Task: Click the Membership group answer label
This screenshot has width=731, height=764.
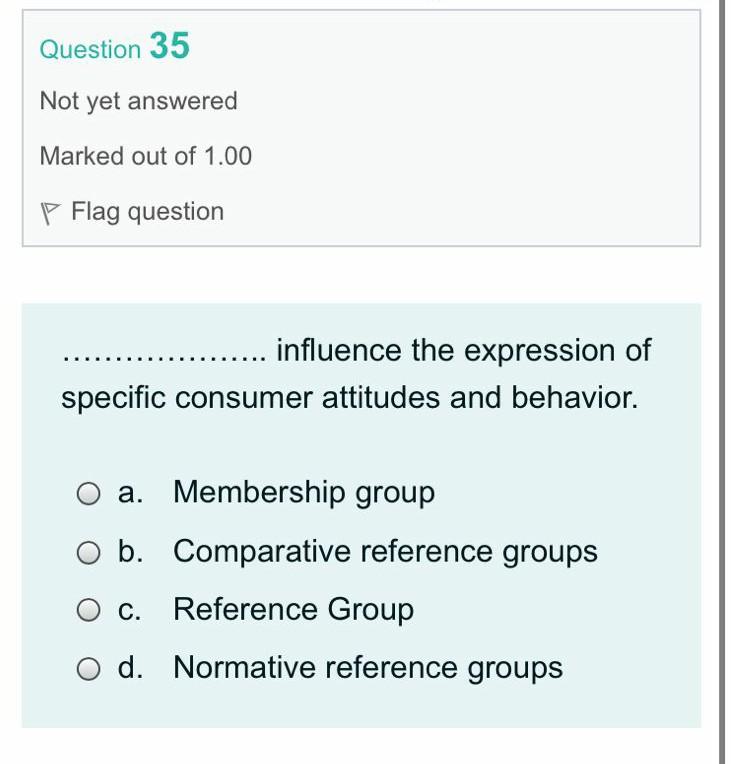Action: point(304,493)
